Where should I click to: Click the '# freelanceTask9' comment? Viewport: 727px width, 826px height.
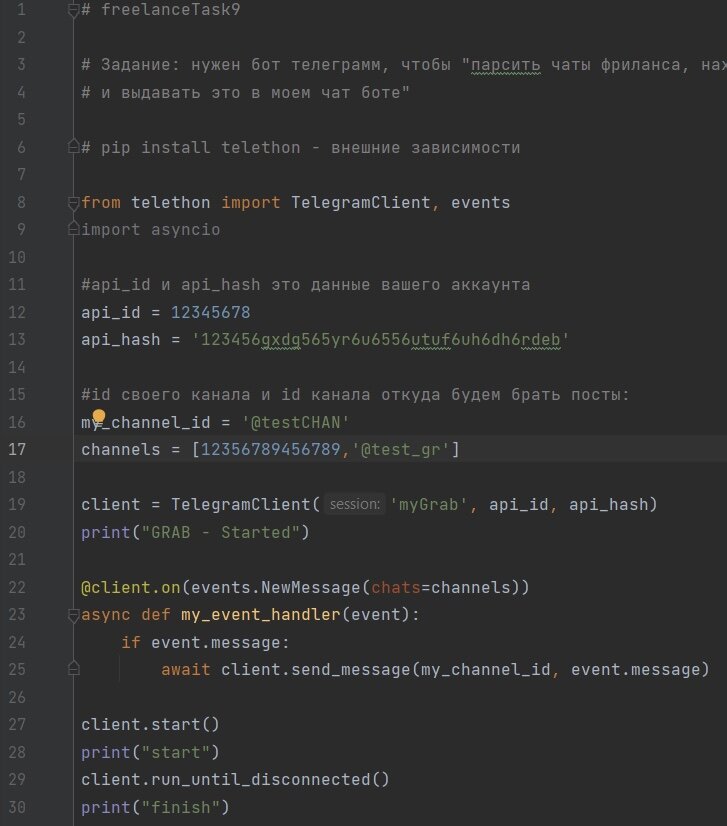pyautogui.click(x=161, y=9)
